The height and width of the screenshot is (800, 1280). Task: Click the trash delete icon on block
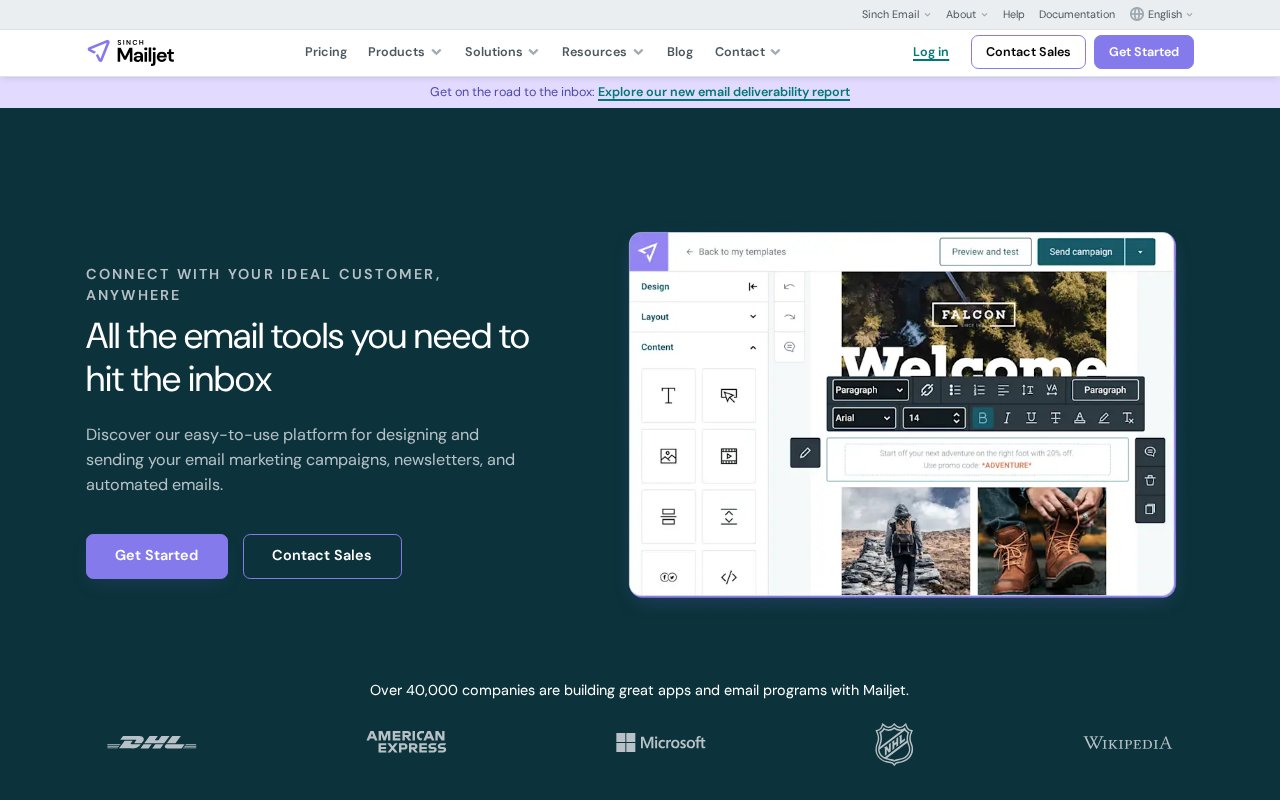tap(1150, 480)
